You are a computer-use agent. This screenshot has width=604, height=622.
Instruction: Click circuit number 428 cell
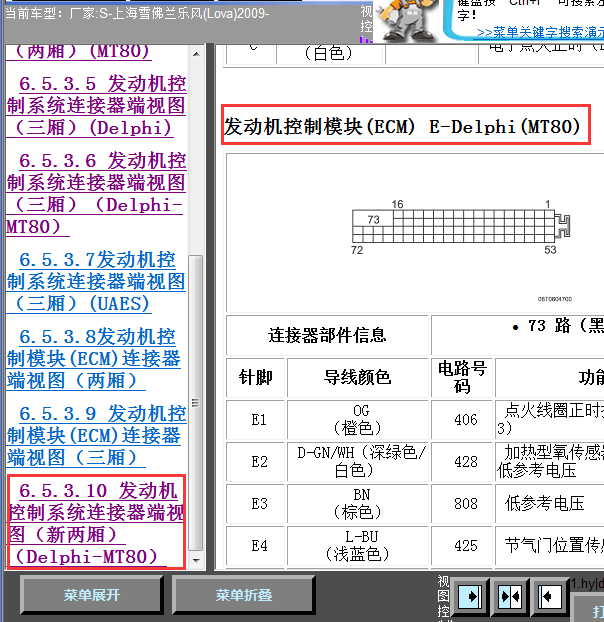(462, 462)
